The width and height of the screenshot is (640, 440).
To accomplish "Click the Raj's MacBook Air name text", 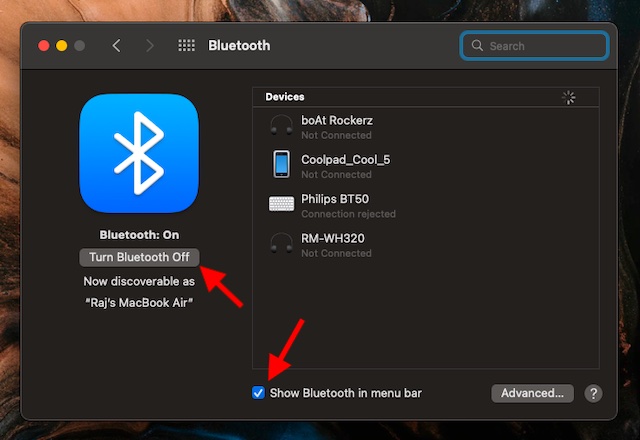I will tap(139, 303).
